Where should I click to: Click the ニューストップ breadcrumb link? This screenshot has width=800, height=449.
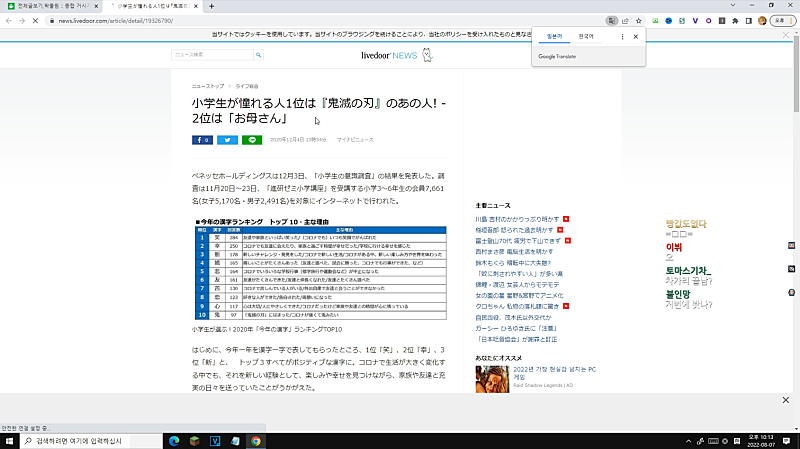(207, 87)
